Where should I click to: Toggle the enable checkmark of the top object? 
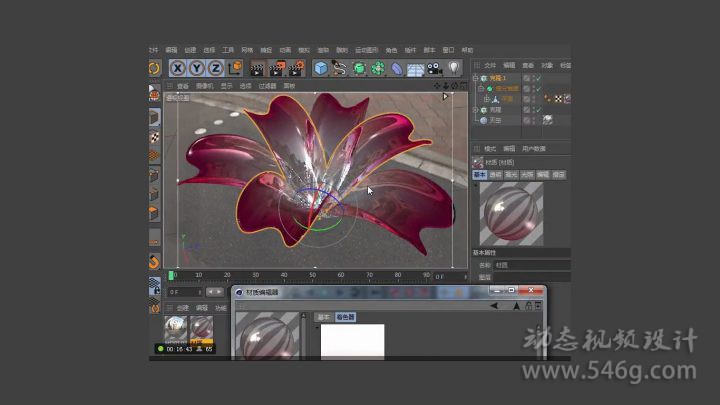coord(537,78)
